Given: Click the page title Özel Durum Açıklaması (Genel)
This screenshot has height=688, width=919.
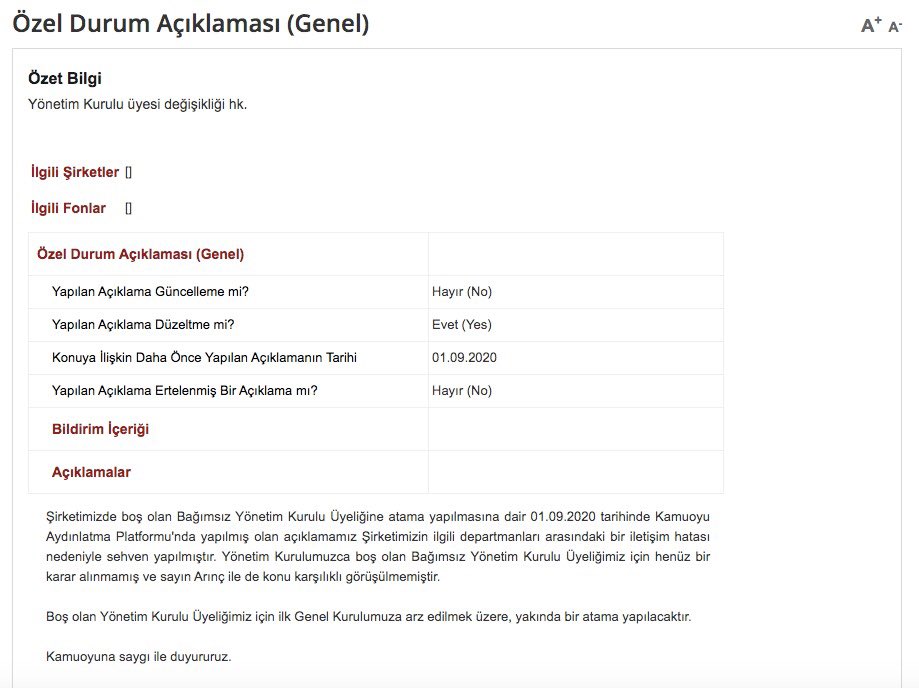Looking at the screenshot, I should pos(191,24).
